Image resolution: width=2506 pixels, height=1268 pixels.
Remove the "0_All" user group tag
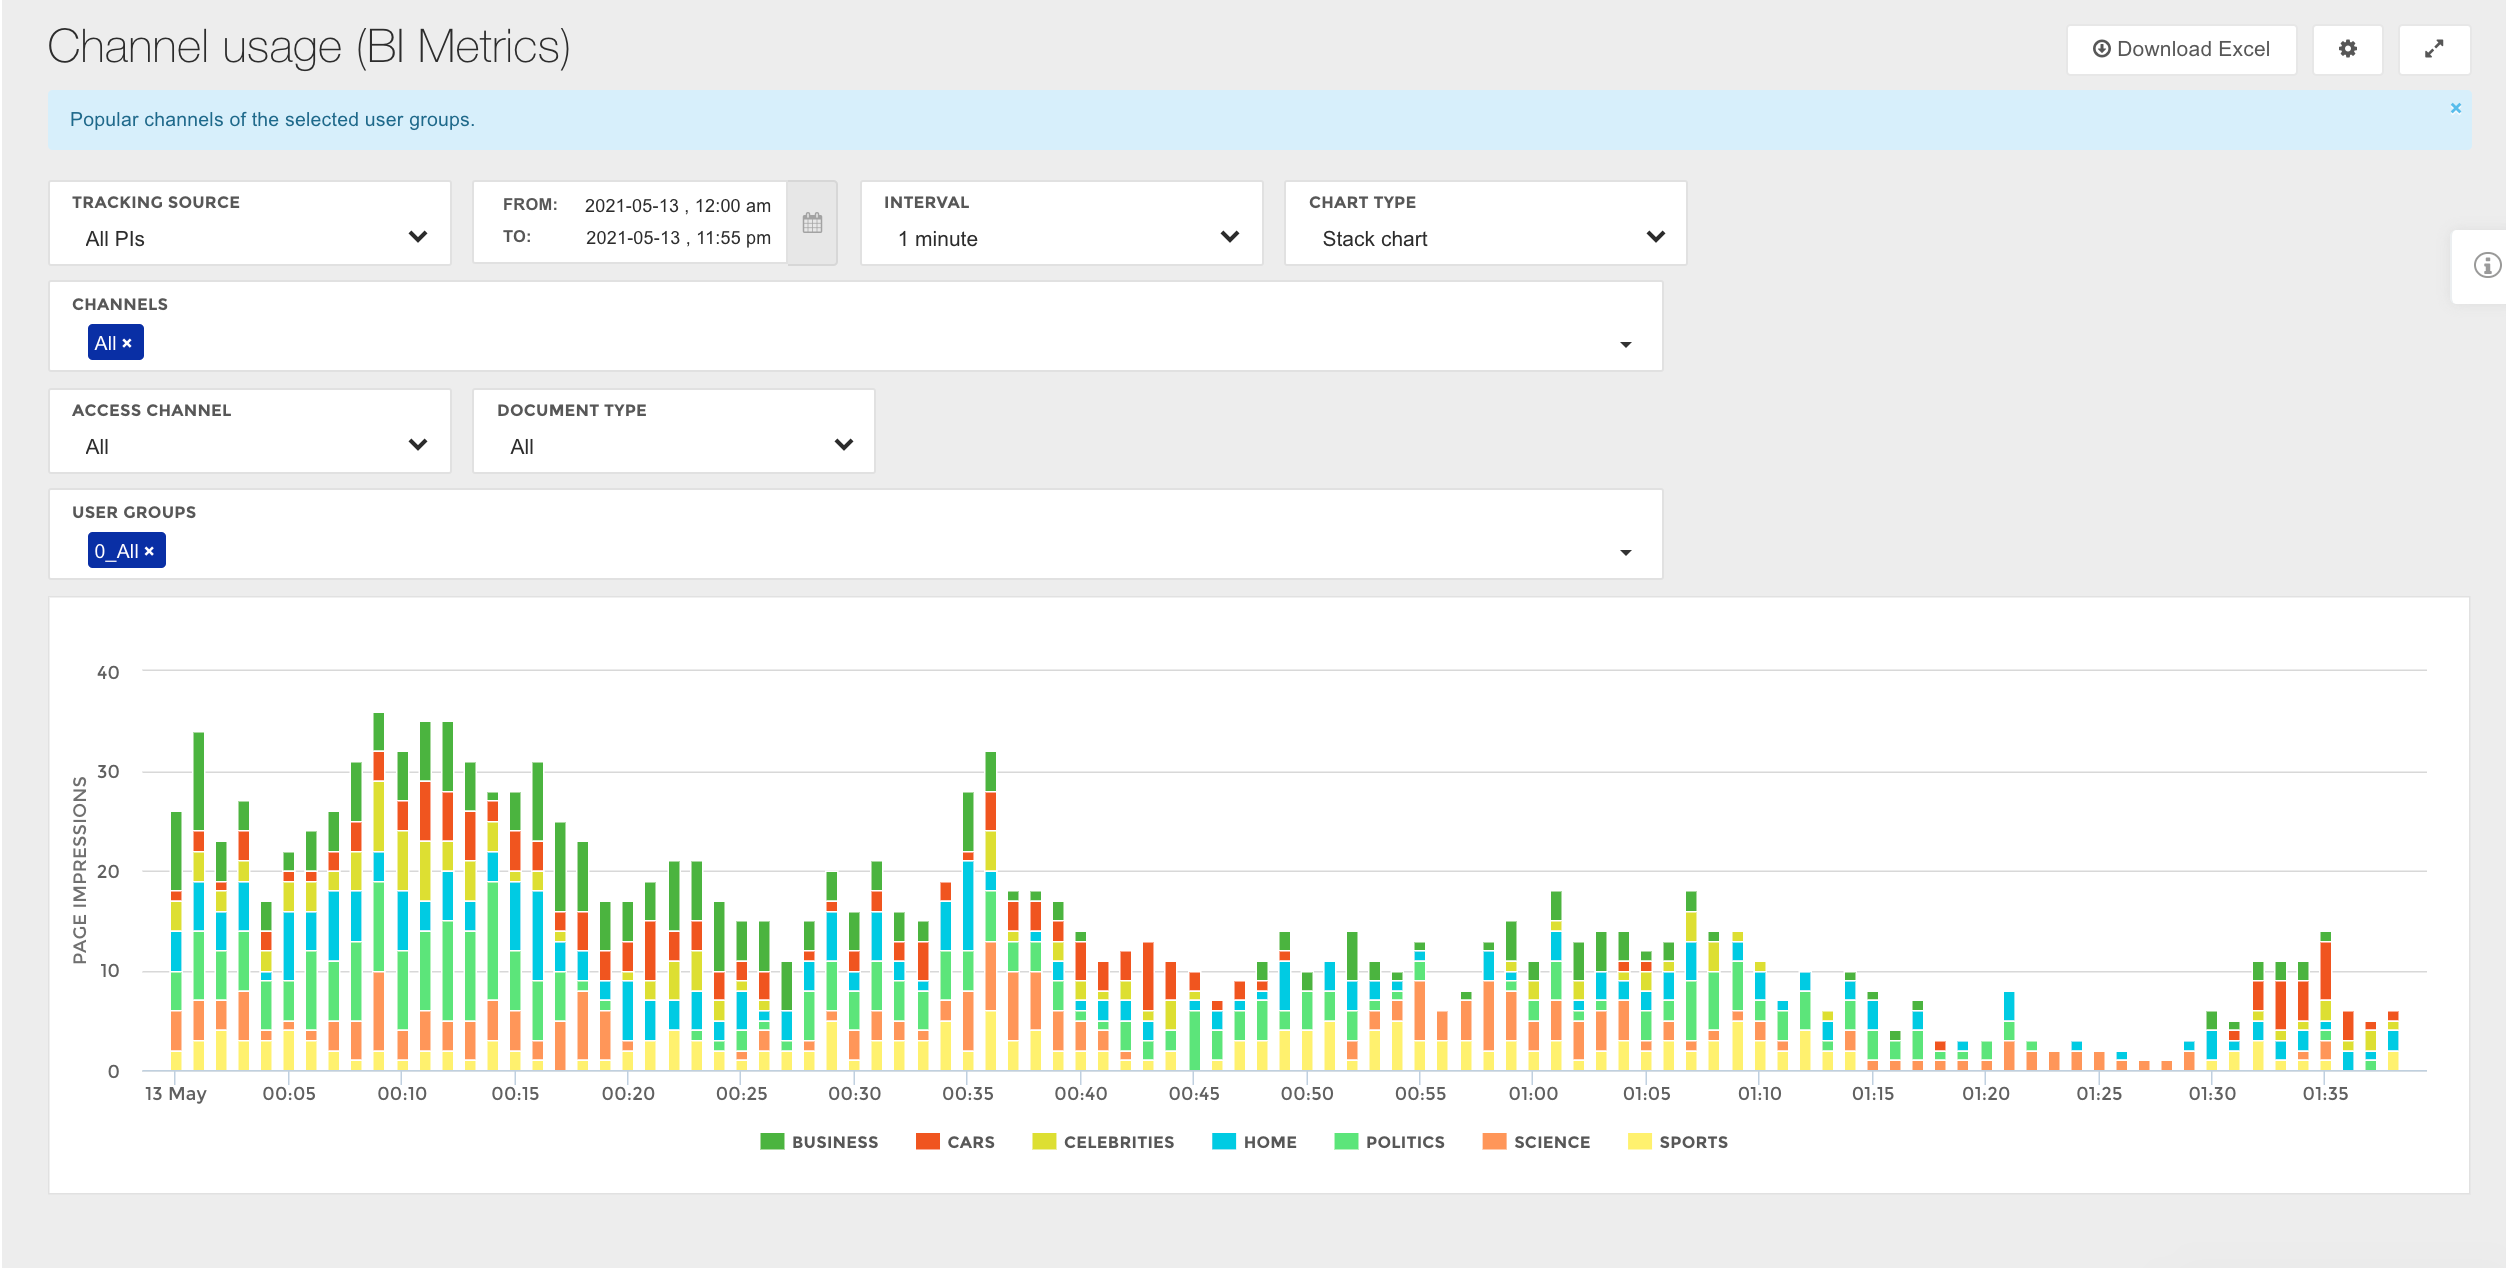tap(149, 551)
